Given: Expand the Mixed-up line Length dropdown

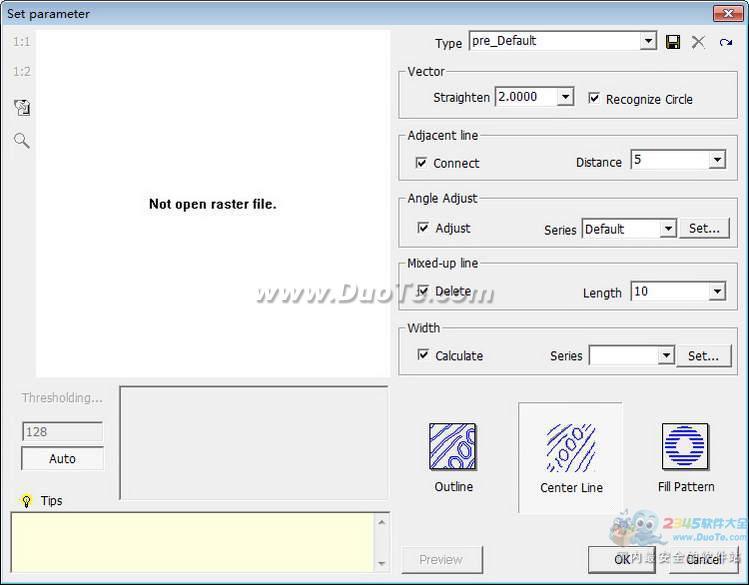Looking at the screenshot, I should 717,292.
